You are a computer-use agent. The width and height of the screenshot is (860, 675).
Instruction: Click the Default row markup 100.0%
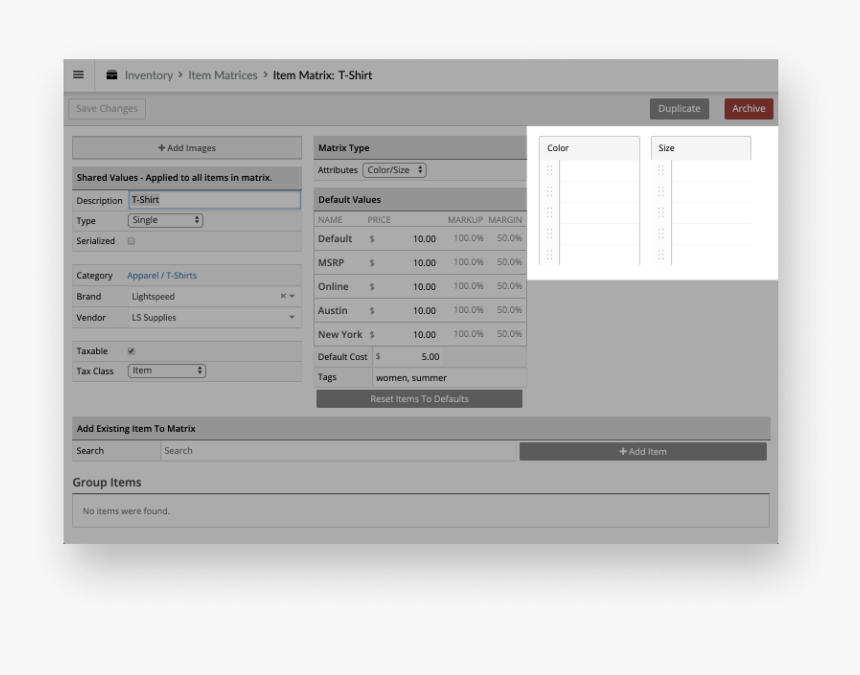pos(468,238)
